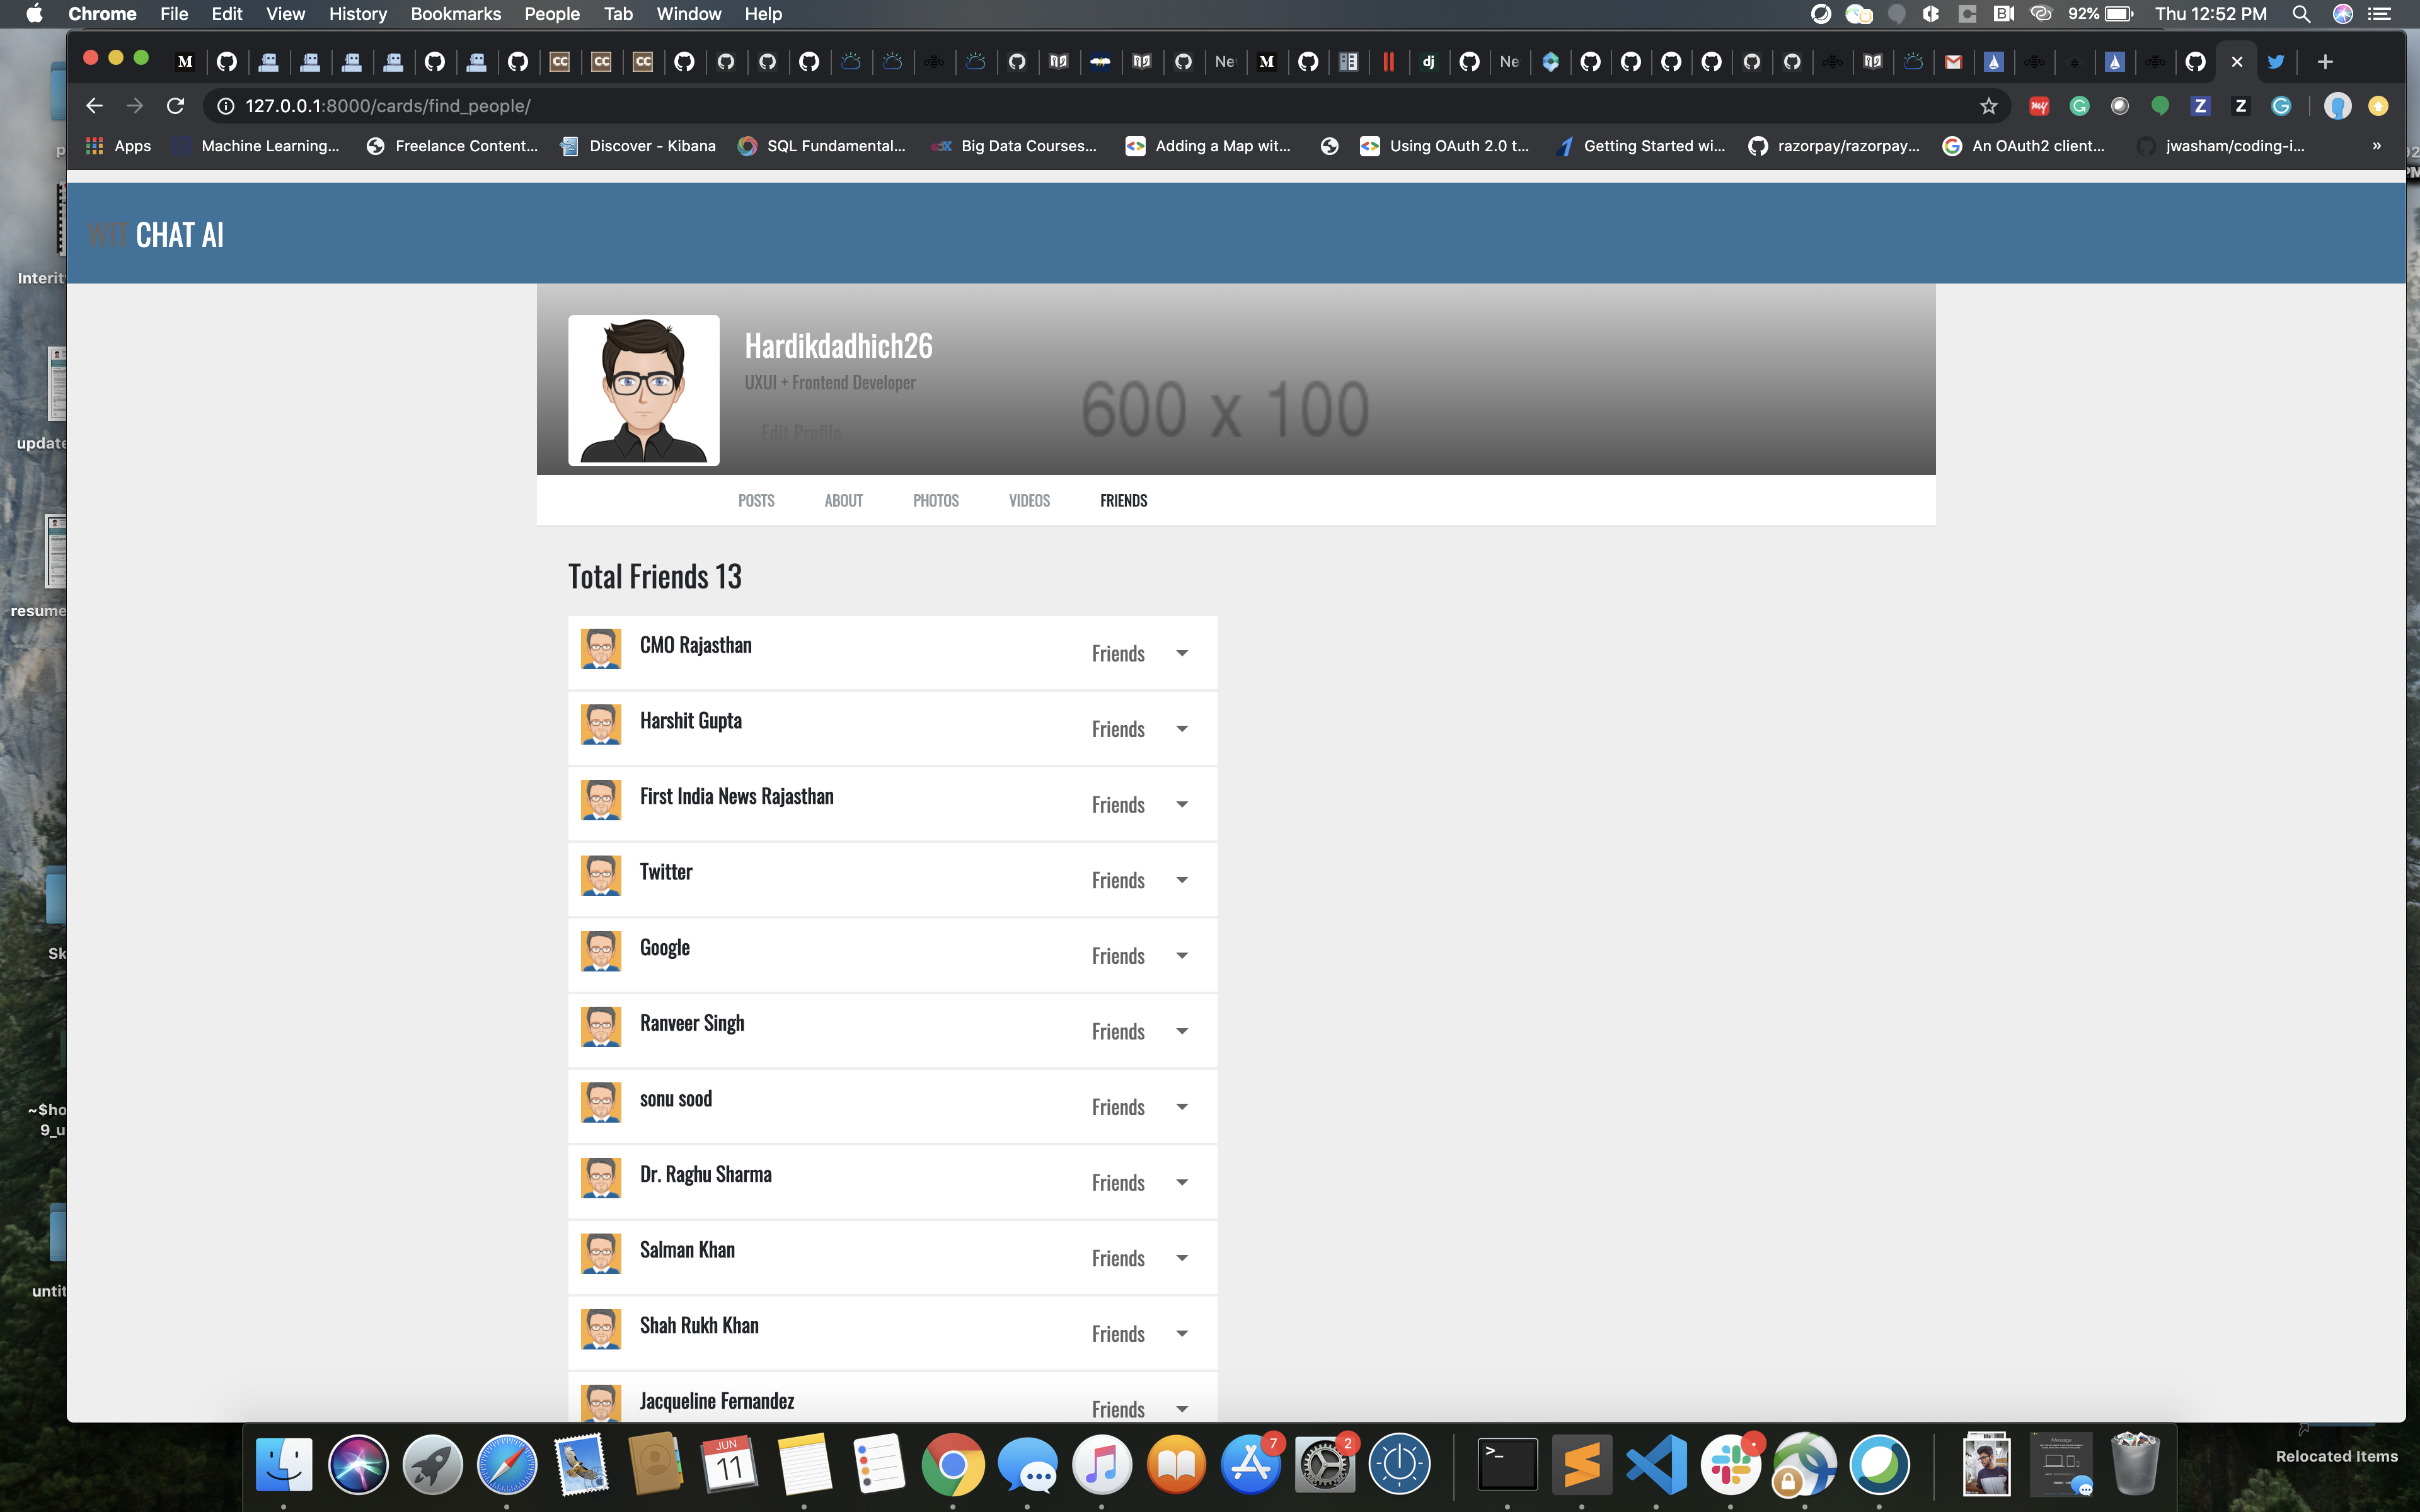Show hidden bookmarks with the chevron overflow

2376,146
